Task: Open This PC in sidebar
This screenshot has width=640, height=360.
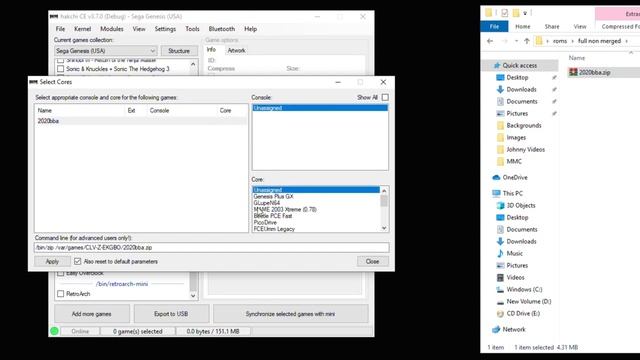Action: pyautogui.click(x=512, y=193)
